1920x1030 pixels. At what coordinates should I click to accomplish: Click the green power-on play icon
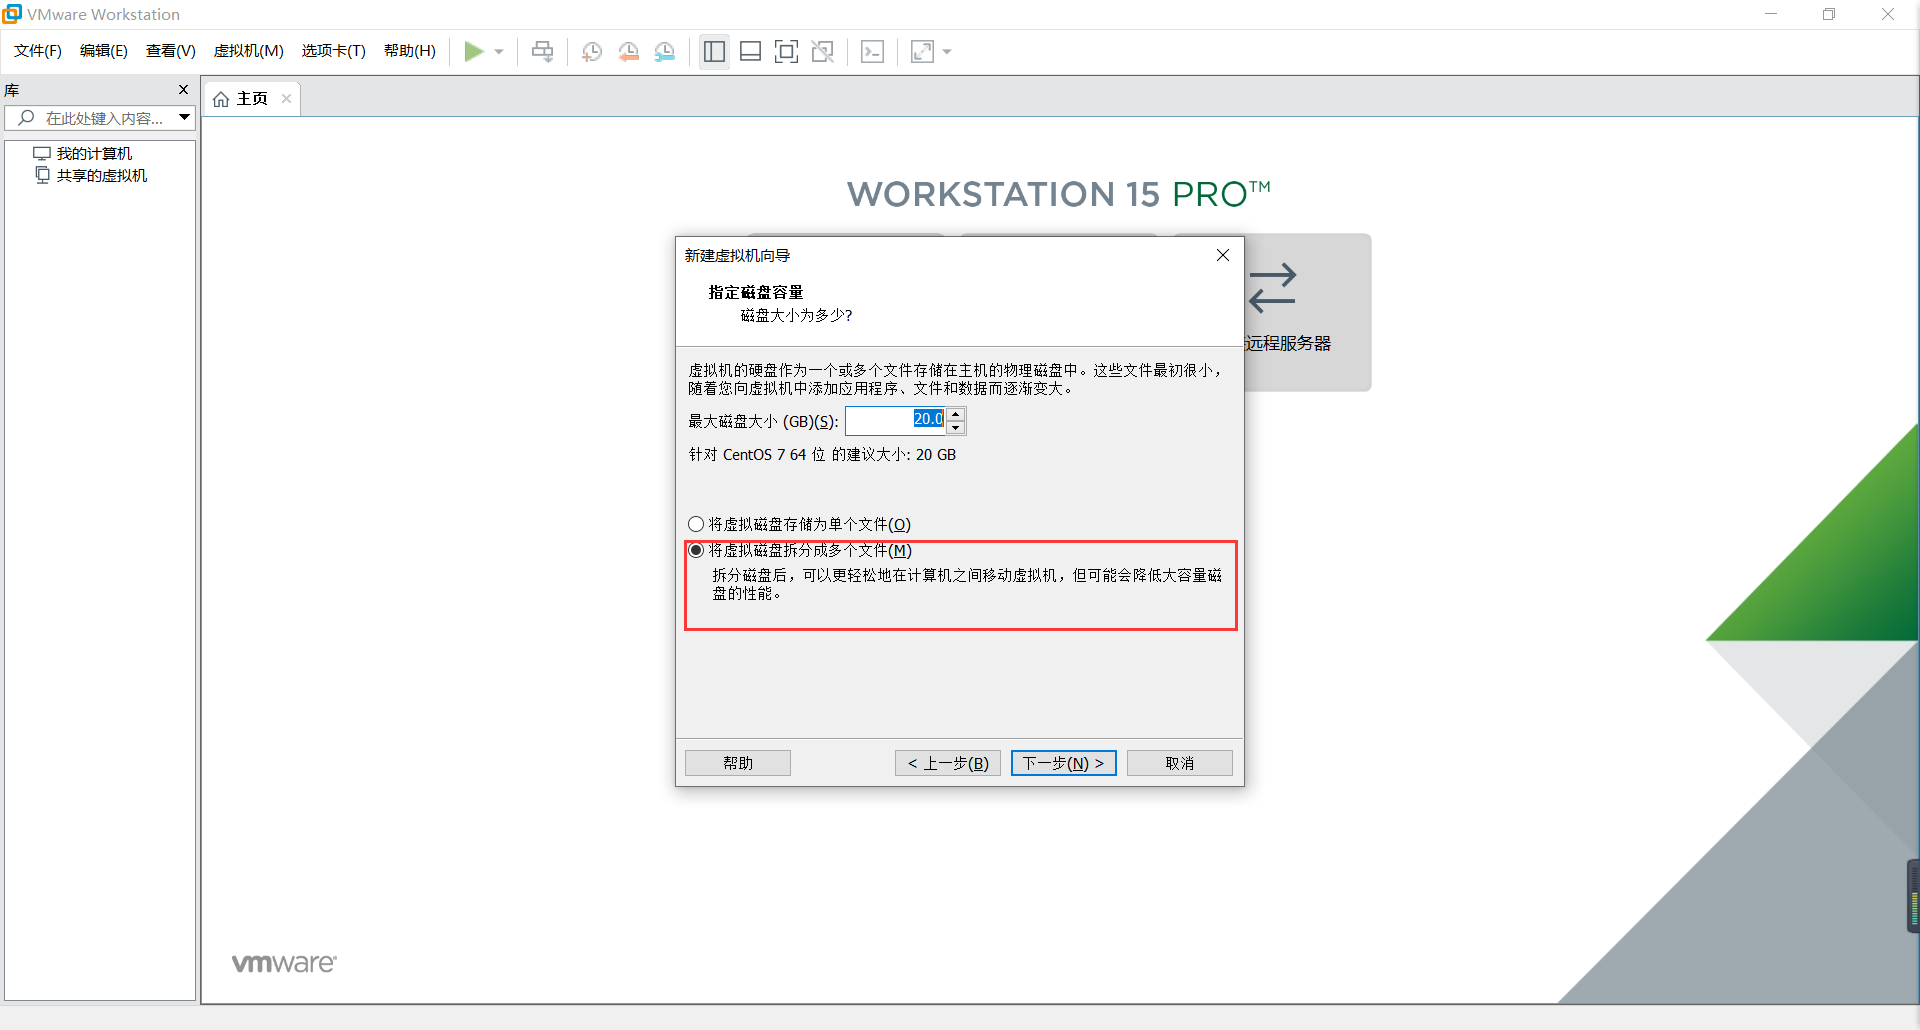(x=474, y=51)
